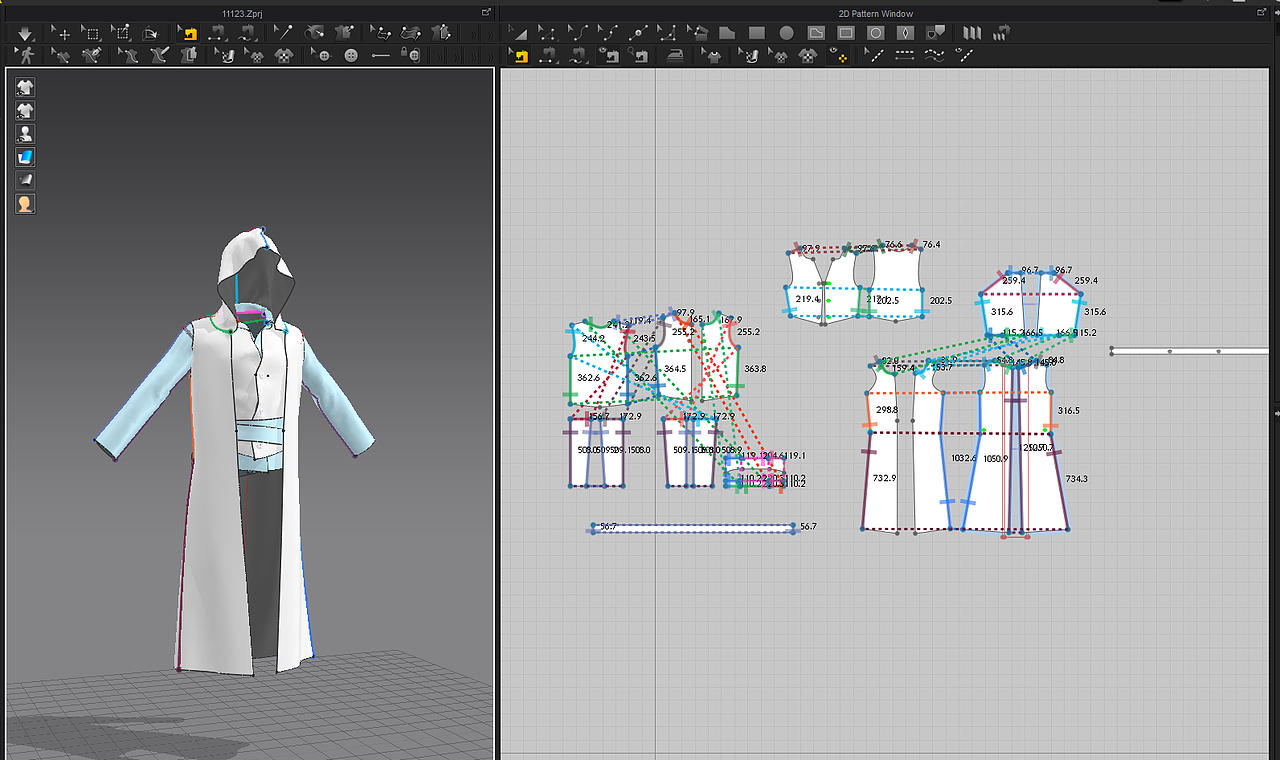1280x760 pixels.
Task: Select the Internal Rectangle tool
Action: [846, 34]
